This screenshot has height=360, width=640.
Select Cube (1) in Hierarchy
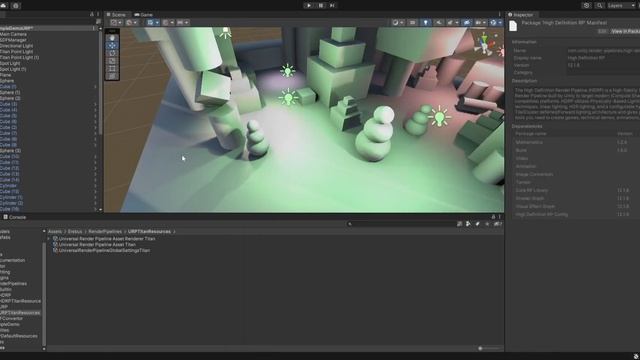click(8, 87)
